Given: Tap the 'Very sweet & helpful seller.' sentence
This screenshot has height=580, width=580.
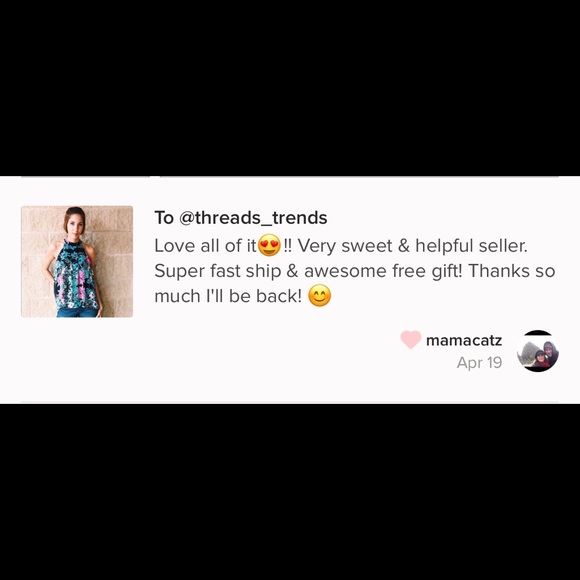Looking at the screenshot, I should point(412,246).
